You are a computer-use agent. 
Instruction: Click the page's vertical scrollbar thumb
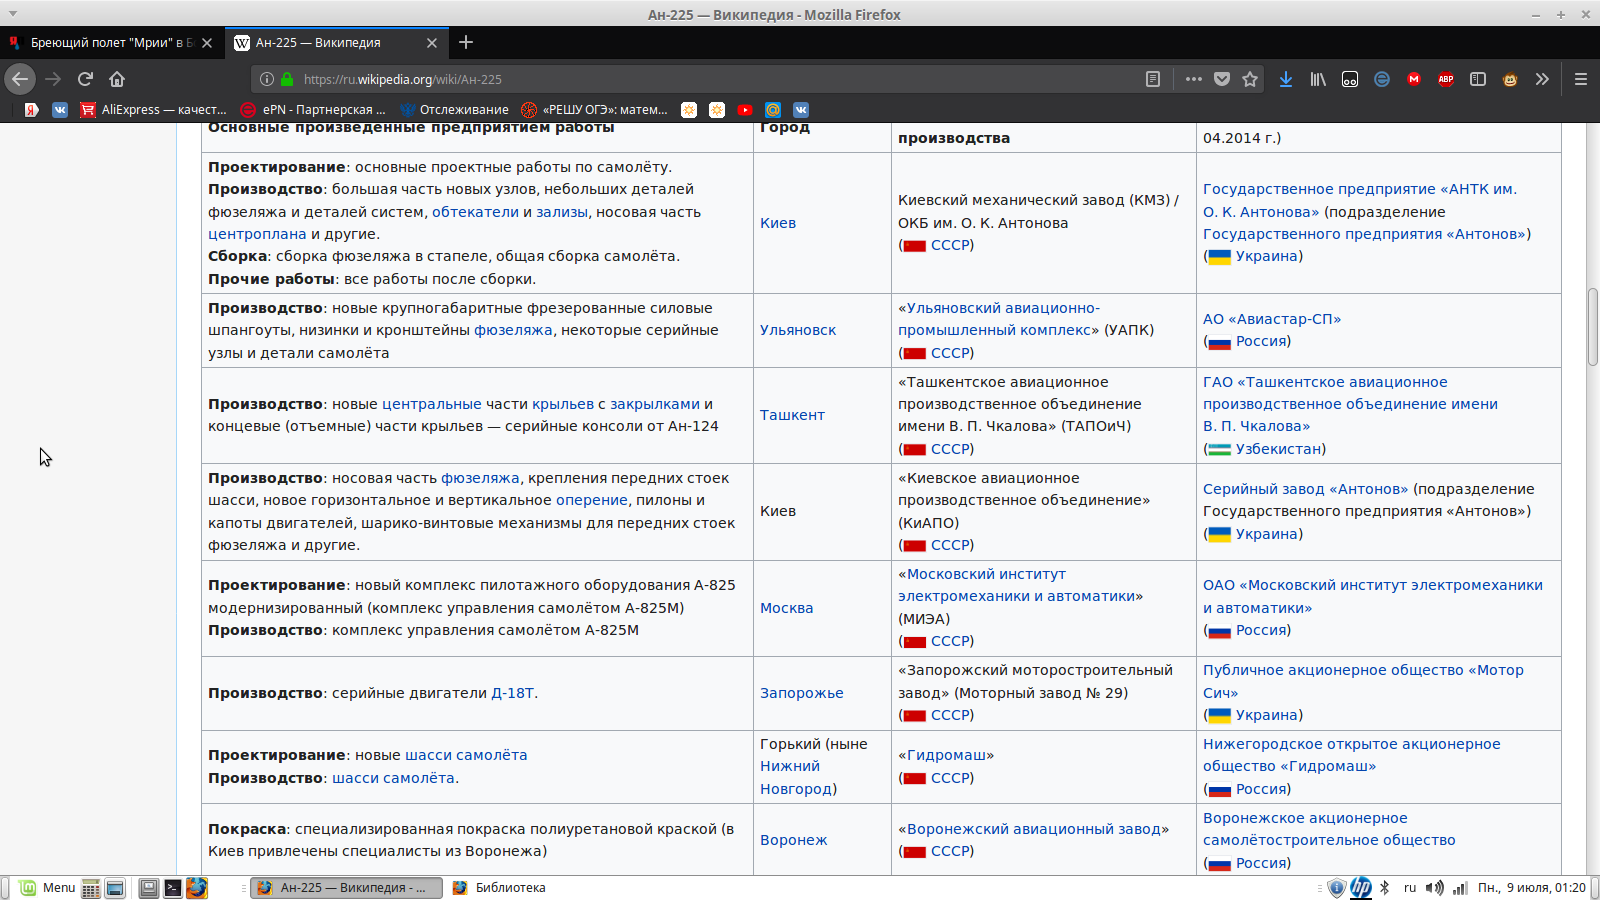click(x=1592, y=327)
